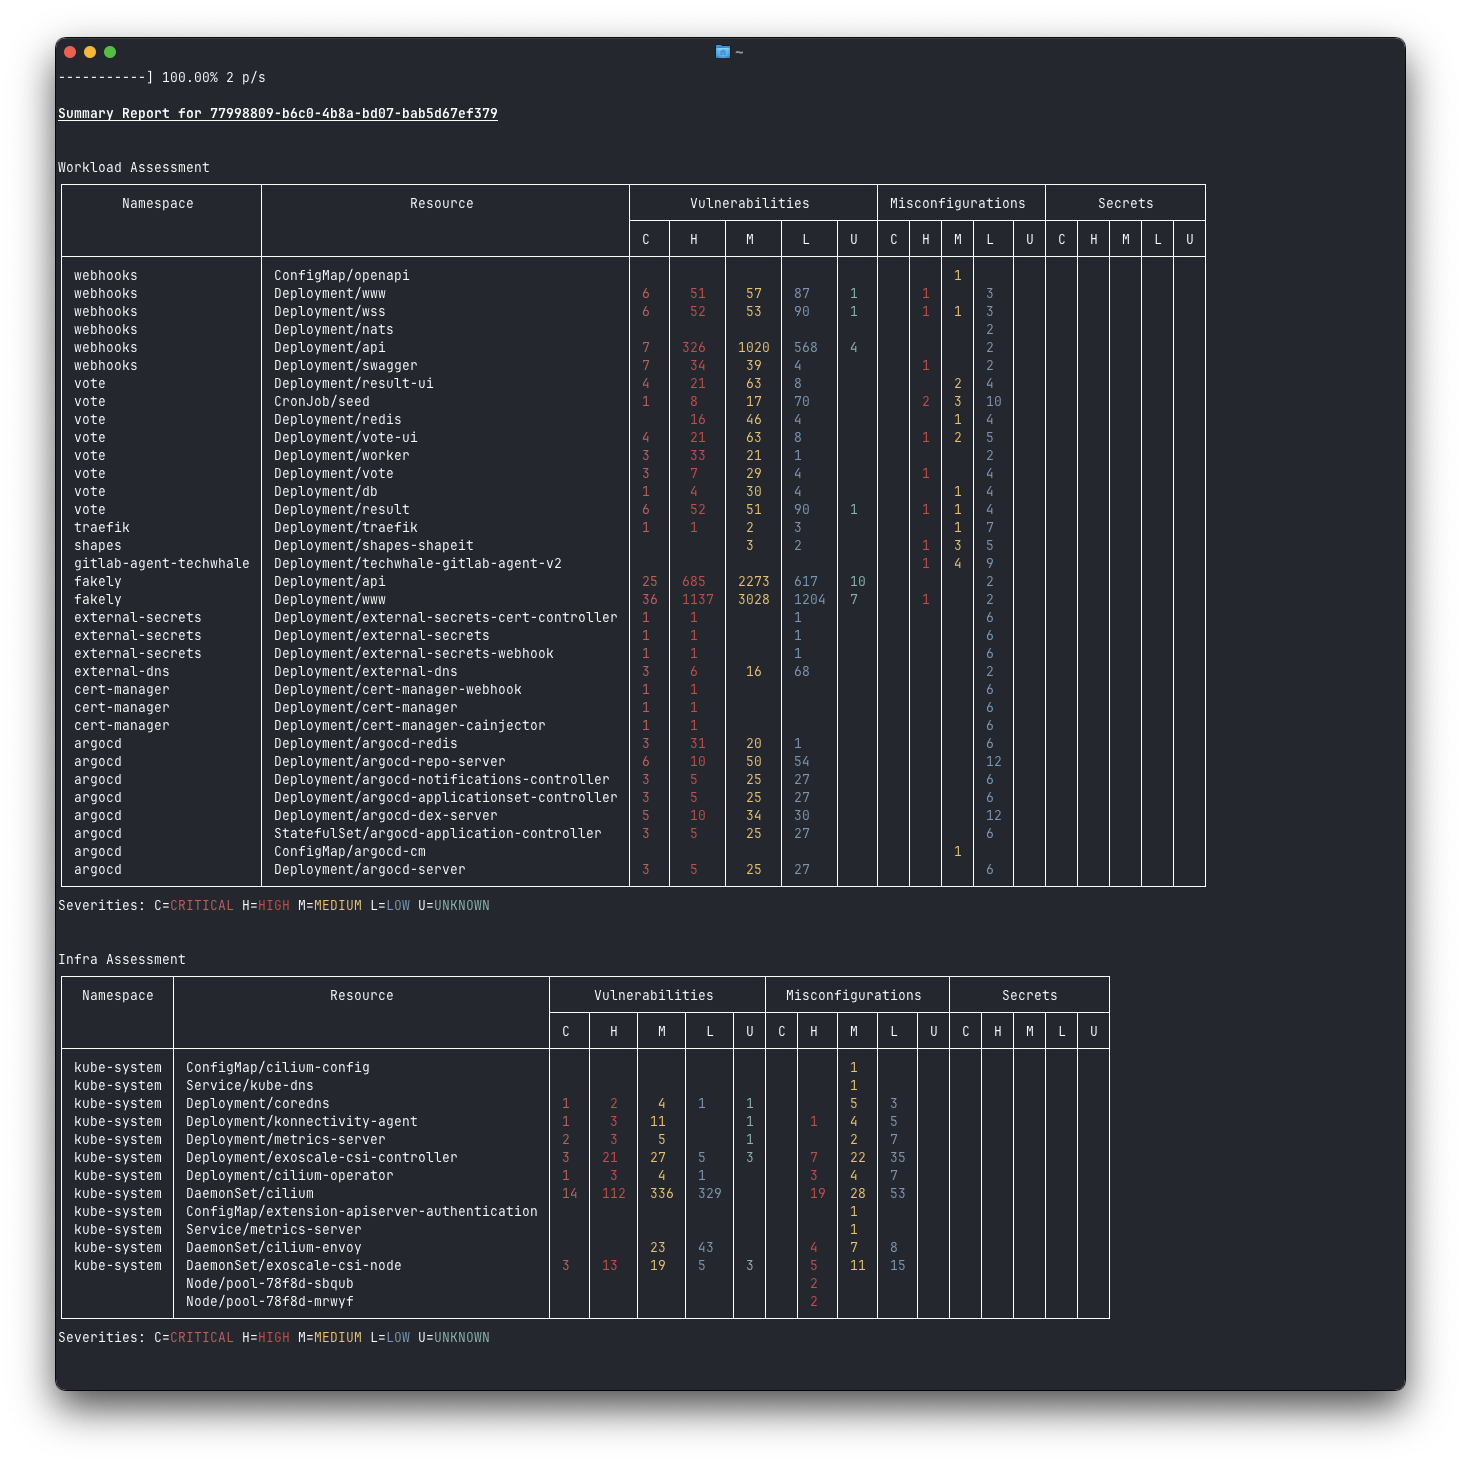This screenshot has width=1461, height=1464.
Task: Click 'ConfigMap/argocd-cm' resource name
Action: 350,852
